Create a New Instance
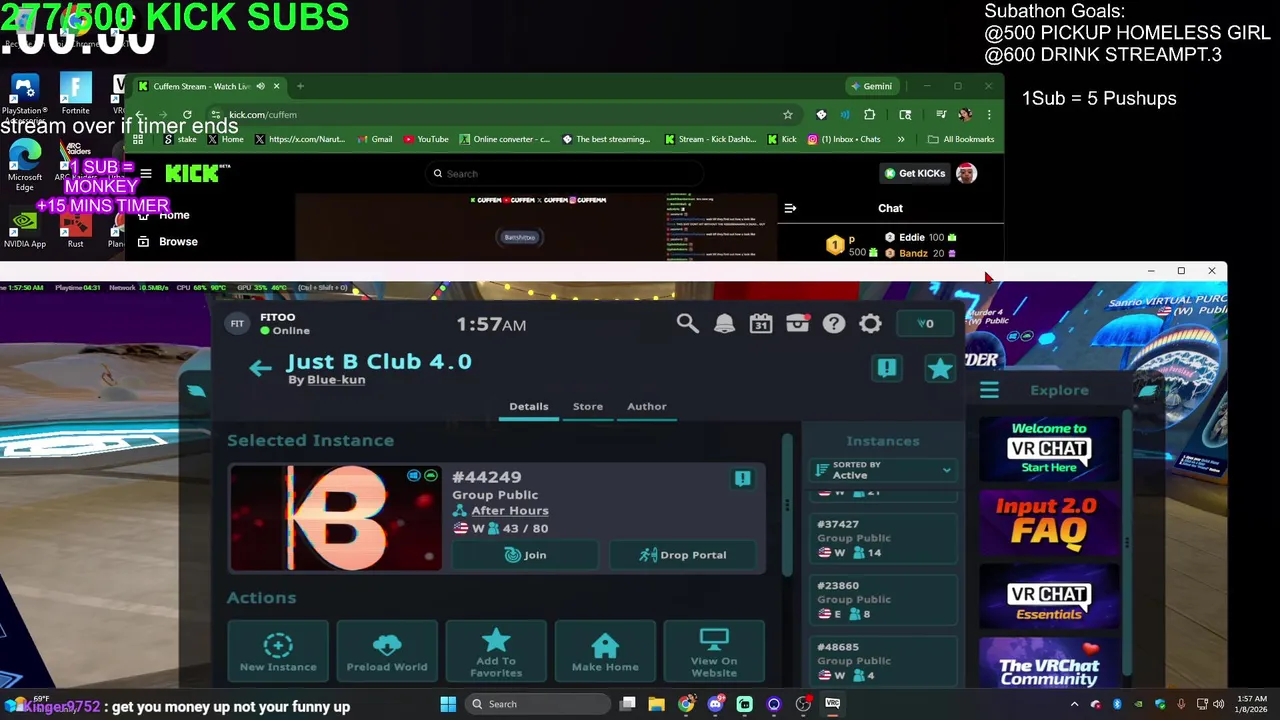Viewport: 1280px width, 720px height. coord(278,650)
